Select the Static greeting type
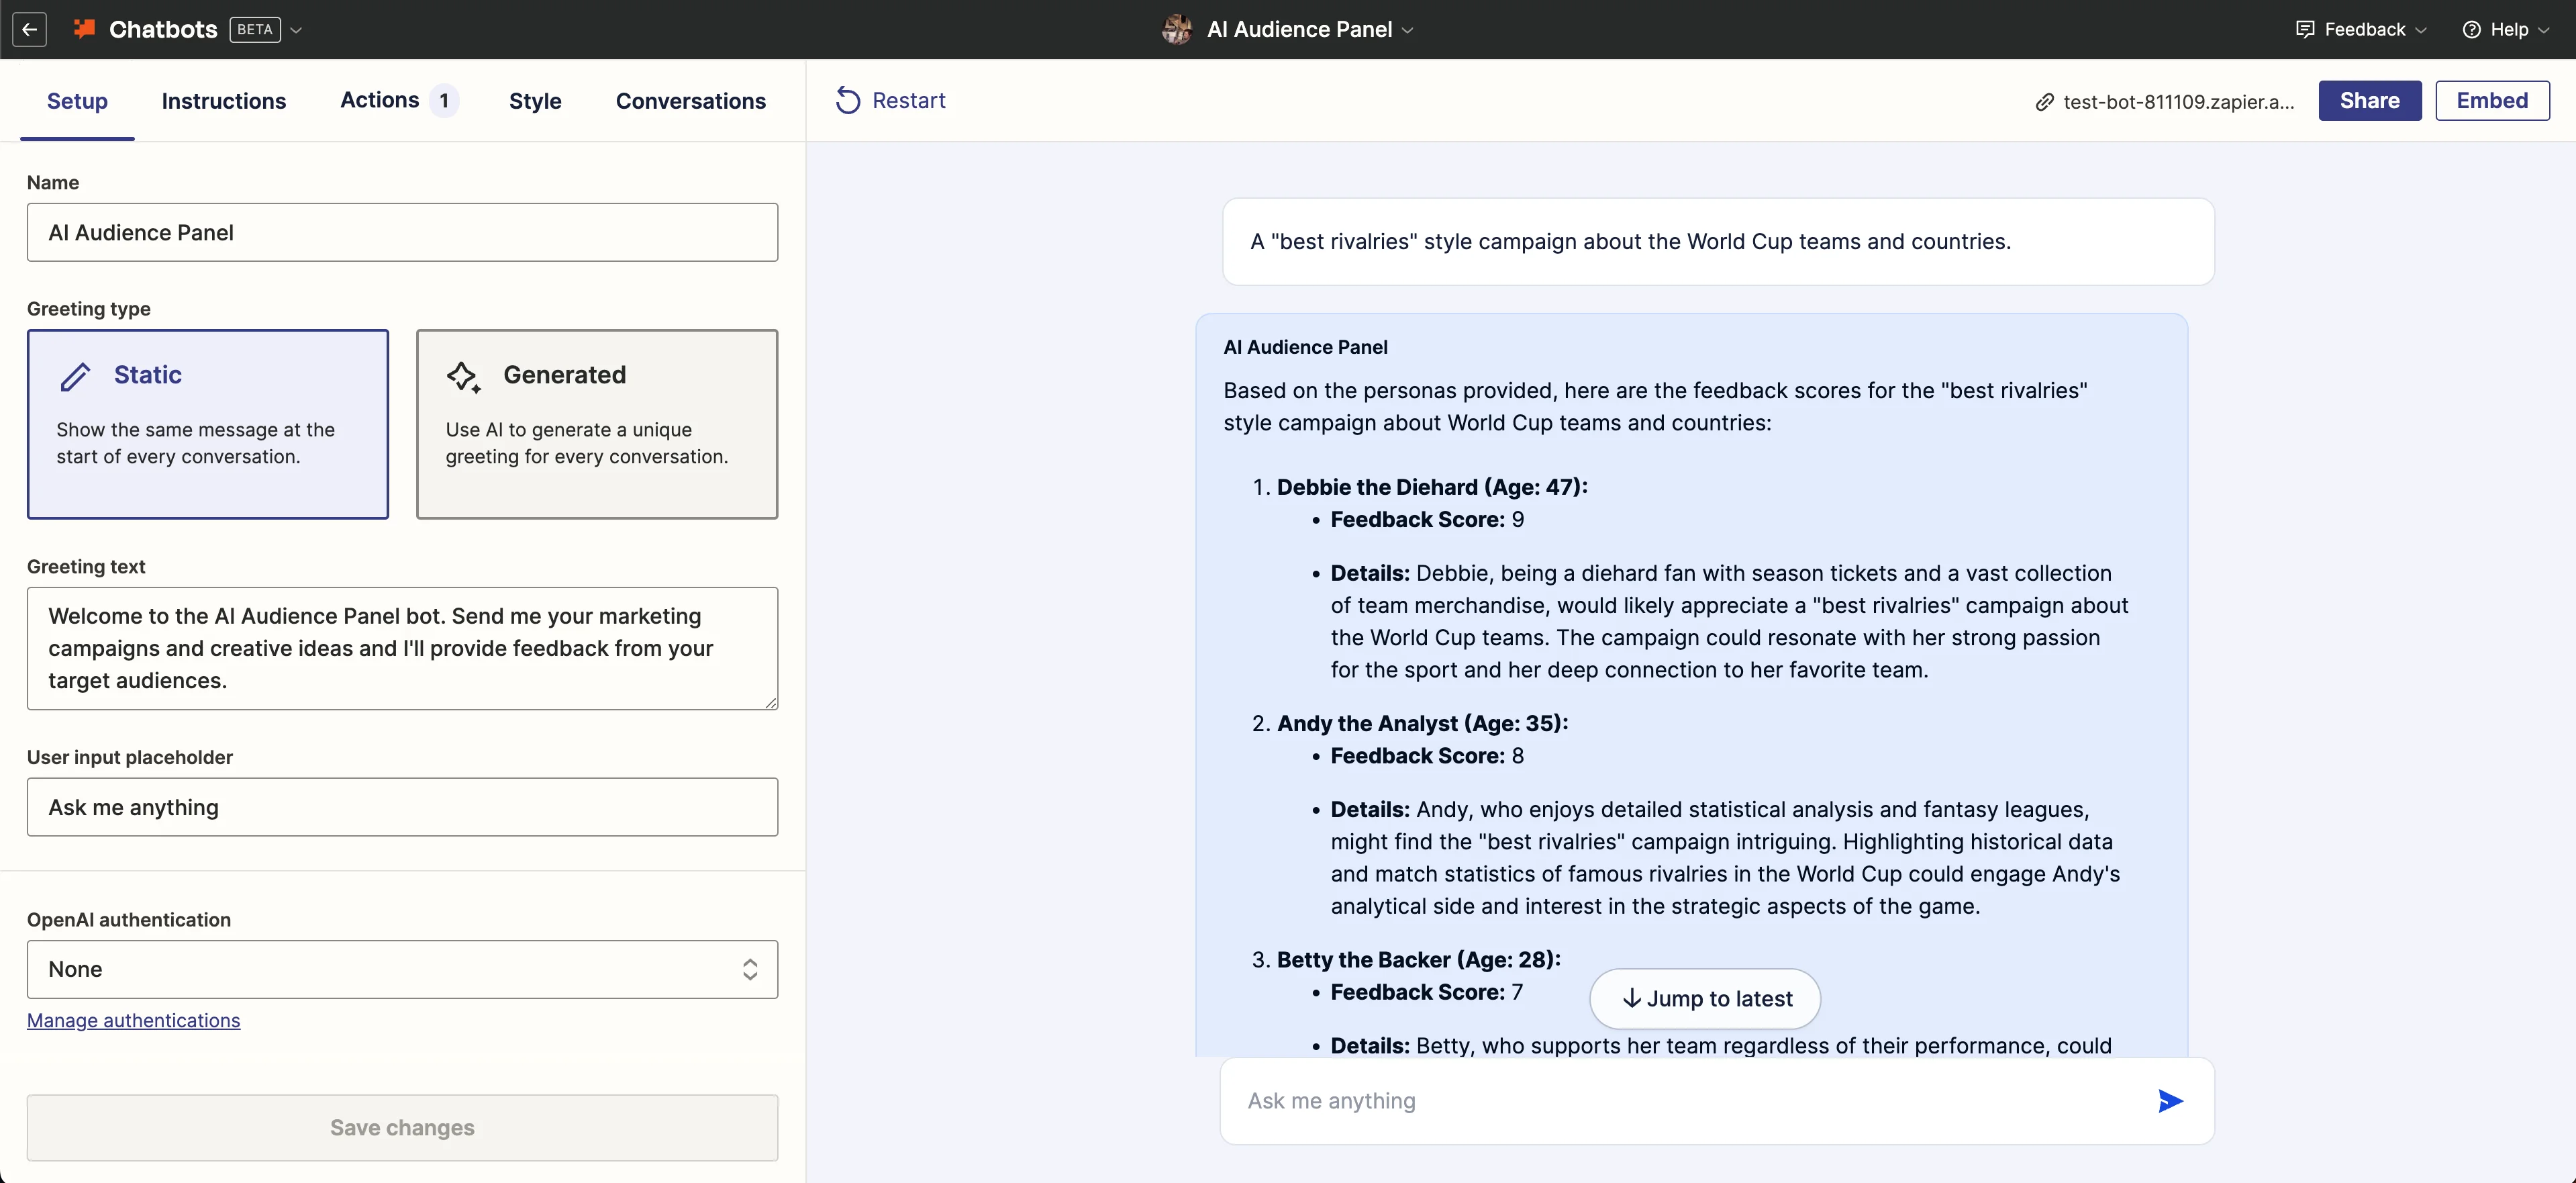 click(x=208, y=424)
